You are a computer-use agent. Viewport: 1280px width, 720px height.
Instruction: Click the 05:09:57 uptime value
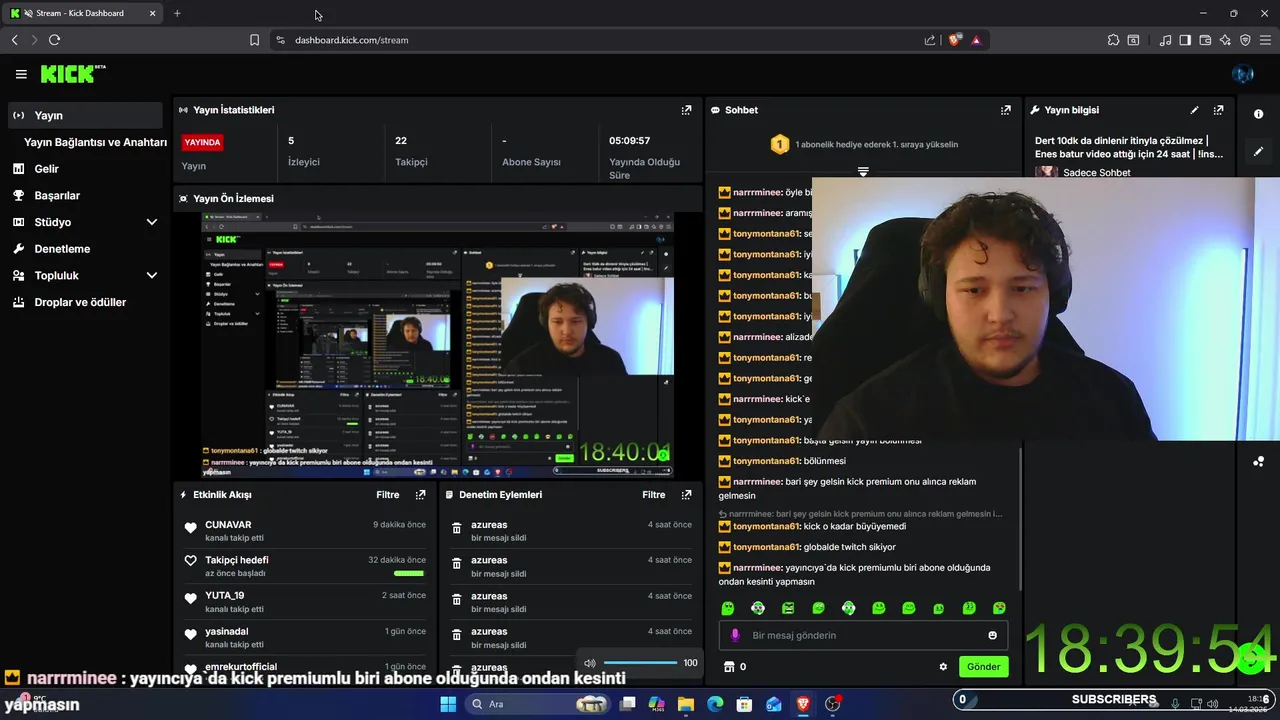coord(630,141)
